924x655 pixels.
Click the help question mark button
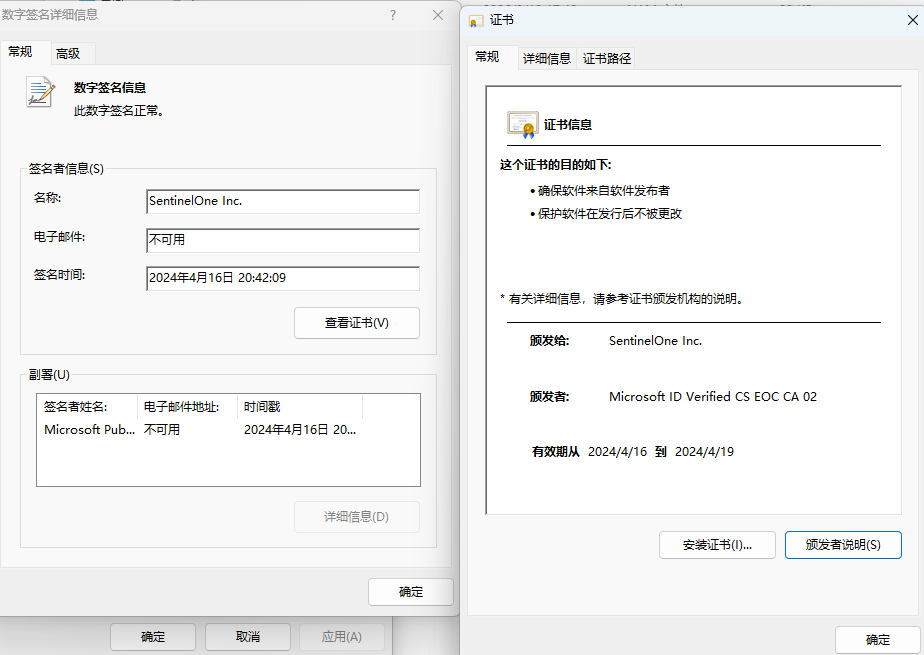pyautogui.click(x=393, y=15)
